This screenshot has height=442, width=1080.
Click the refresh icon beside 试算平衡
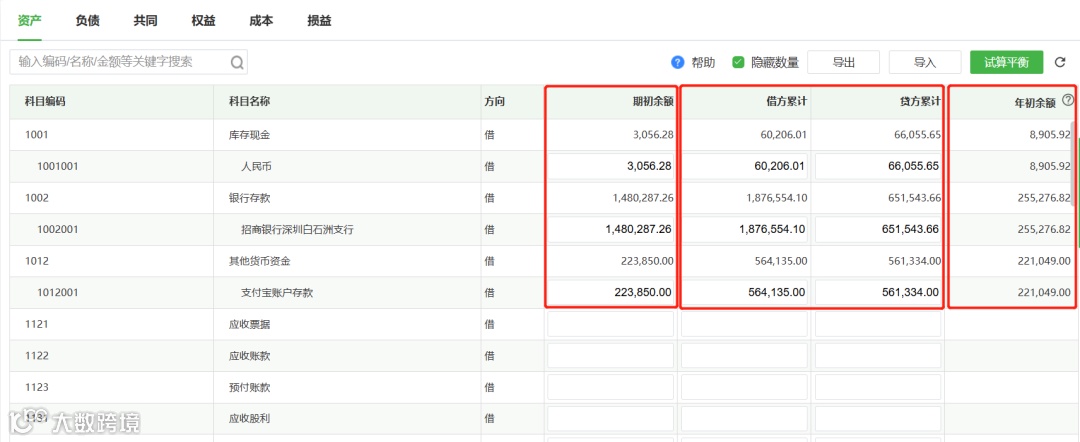click(1059, 63)
